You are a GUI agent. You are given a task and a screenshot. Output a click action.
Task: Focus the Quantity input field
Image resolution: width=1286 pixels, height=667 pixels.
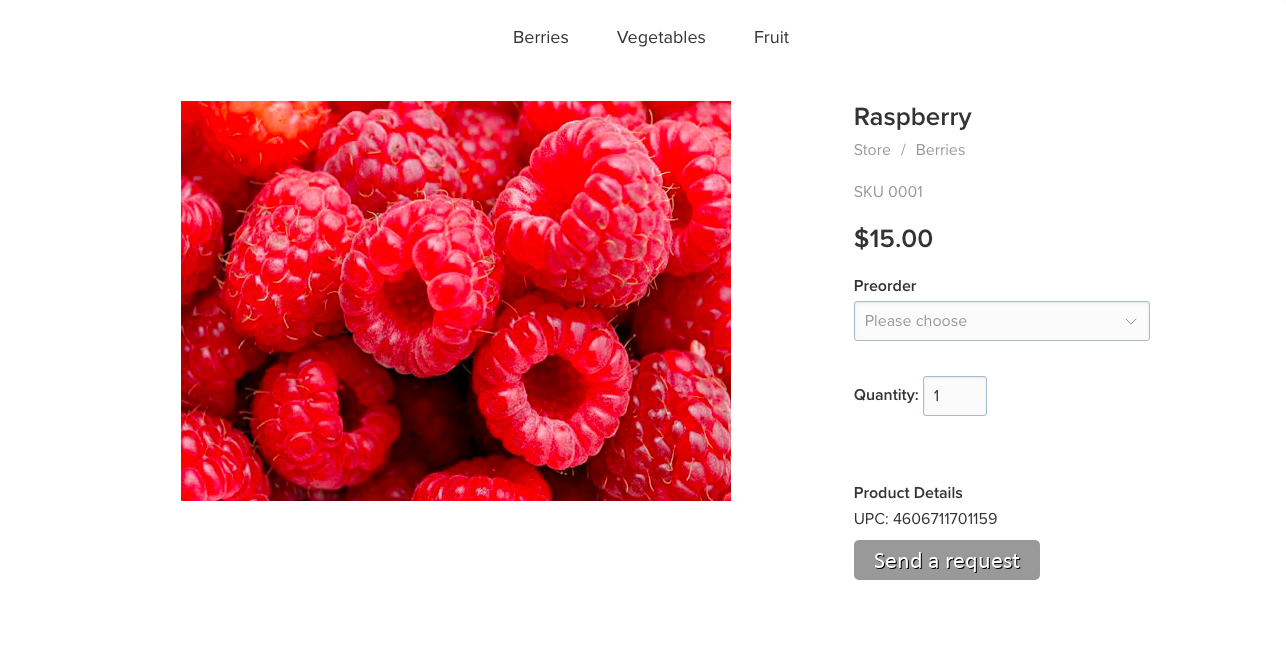pos(955,396)
